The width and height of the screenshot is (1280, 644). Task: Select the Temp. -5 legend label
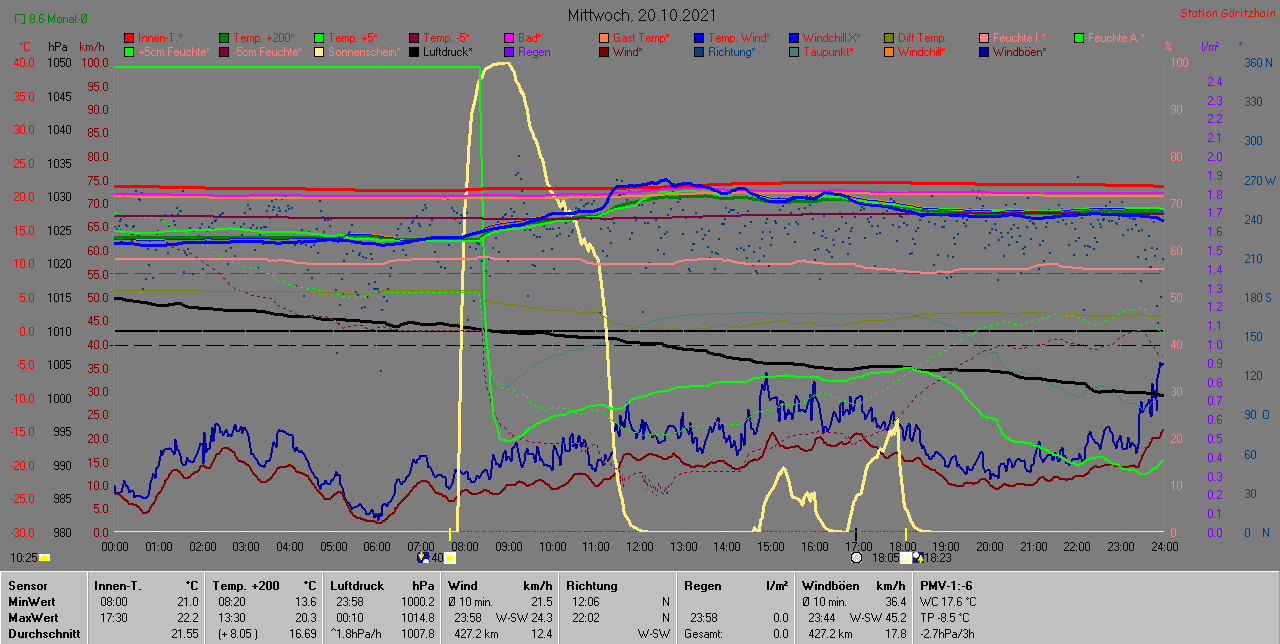(x=446, y=38)
